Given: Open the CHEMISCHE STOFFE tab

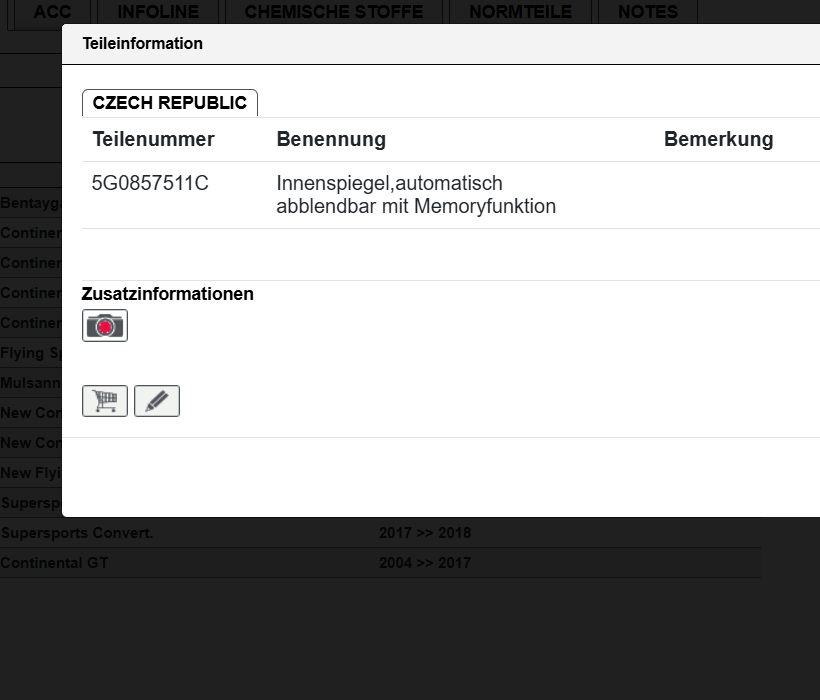Looking at the screenshot, I should tap(334, 12).
